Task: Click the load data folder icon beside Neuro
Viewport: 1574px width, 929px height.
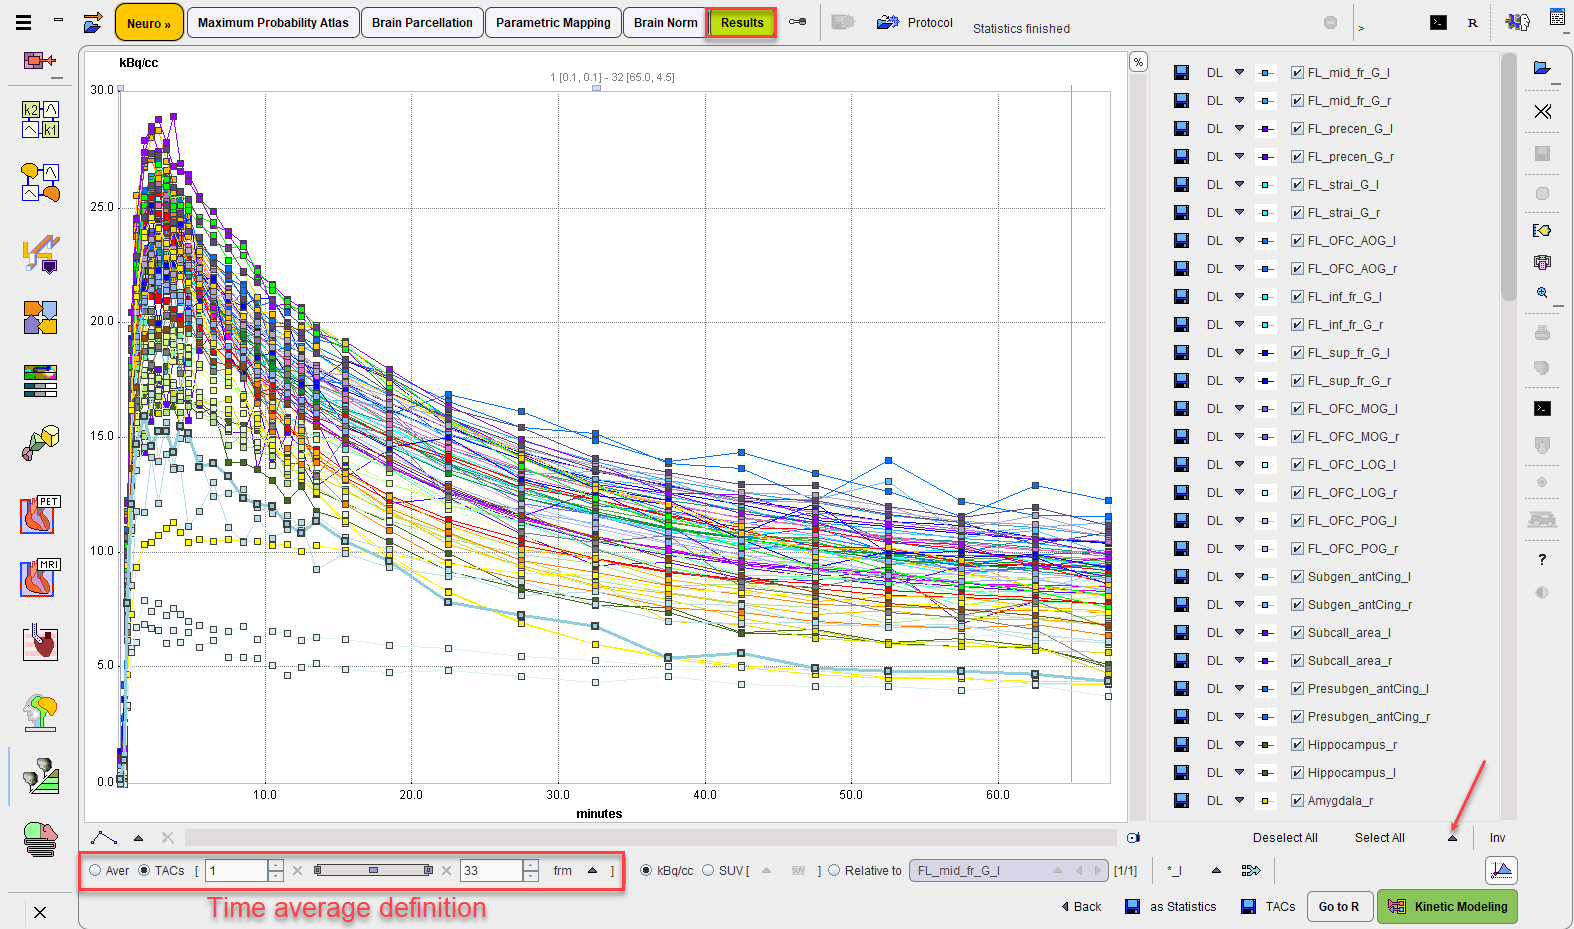Action: (x=93, y=22)
